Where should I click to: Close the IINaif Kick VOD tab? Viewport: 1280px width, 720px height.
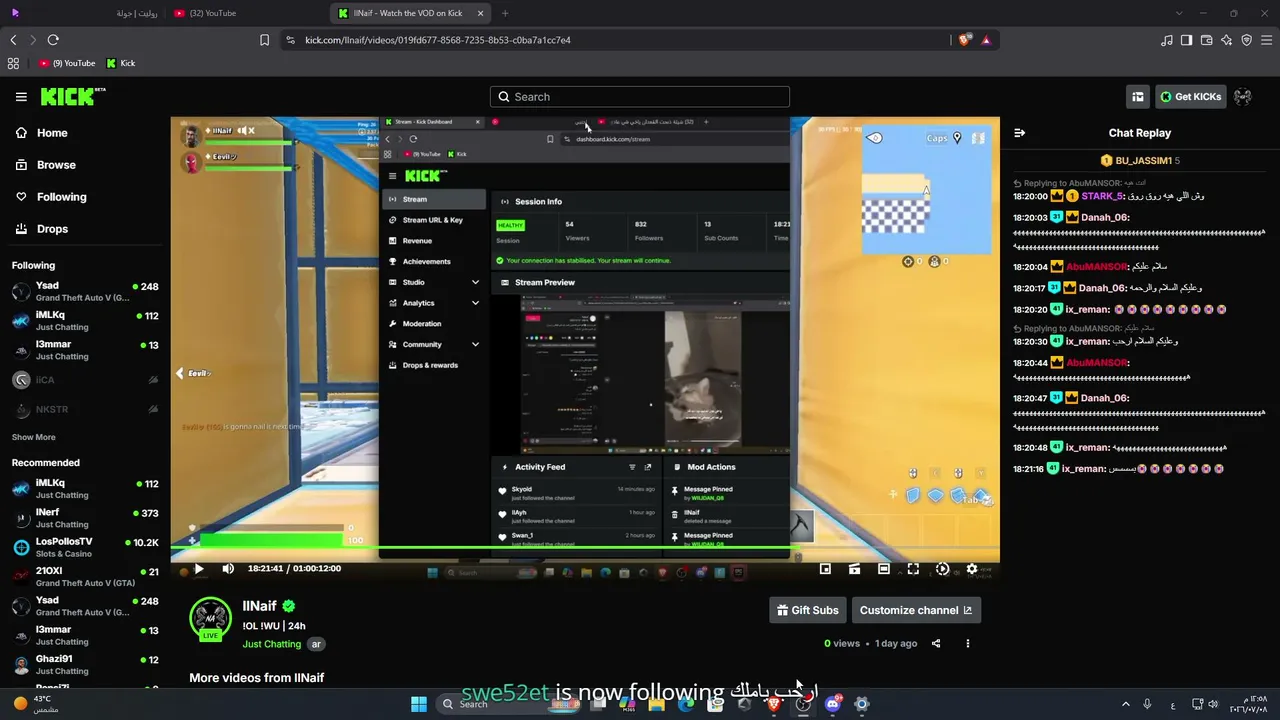480,13
